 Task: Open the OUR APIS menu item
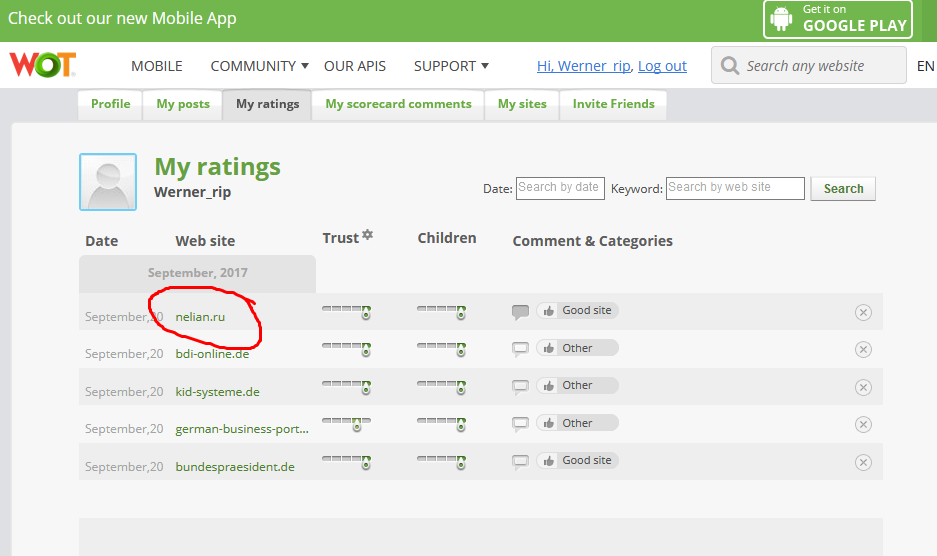355,66
